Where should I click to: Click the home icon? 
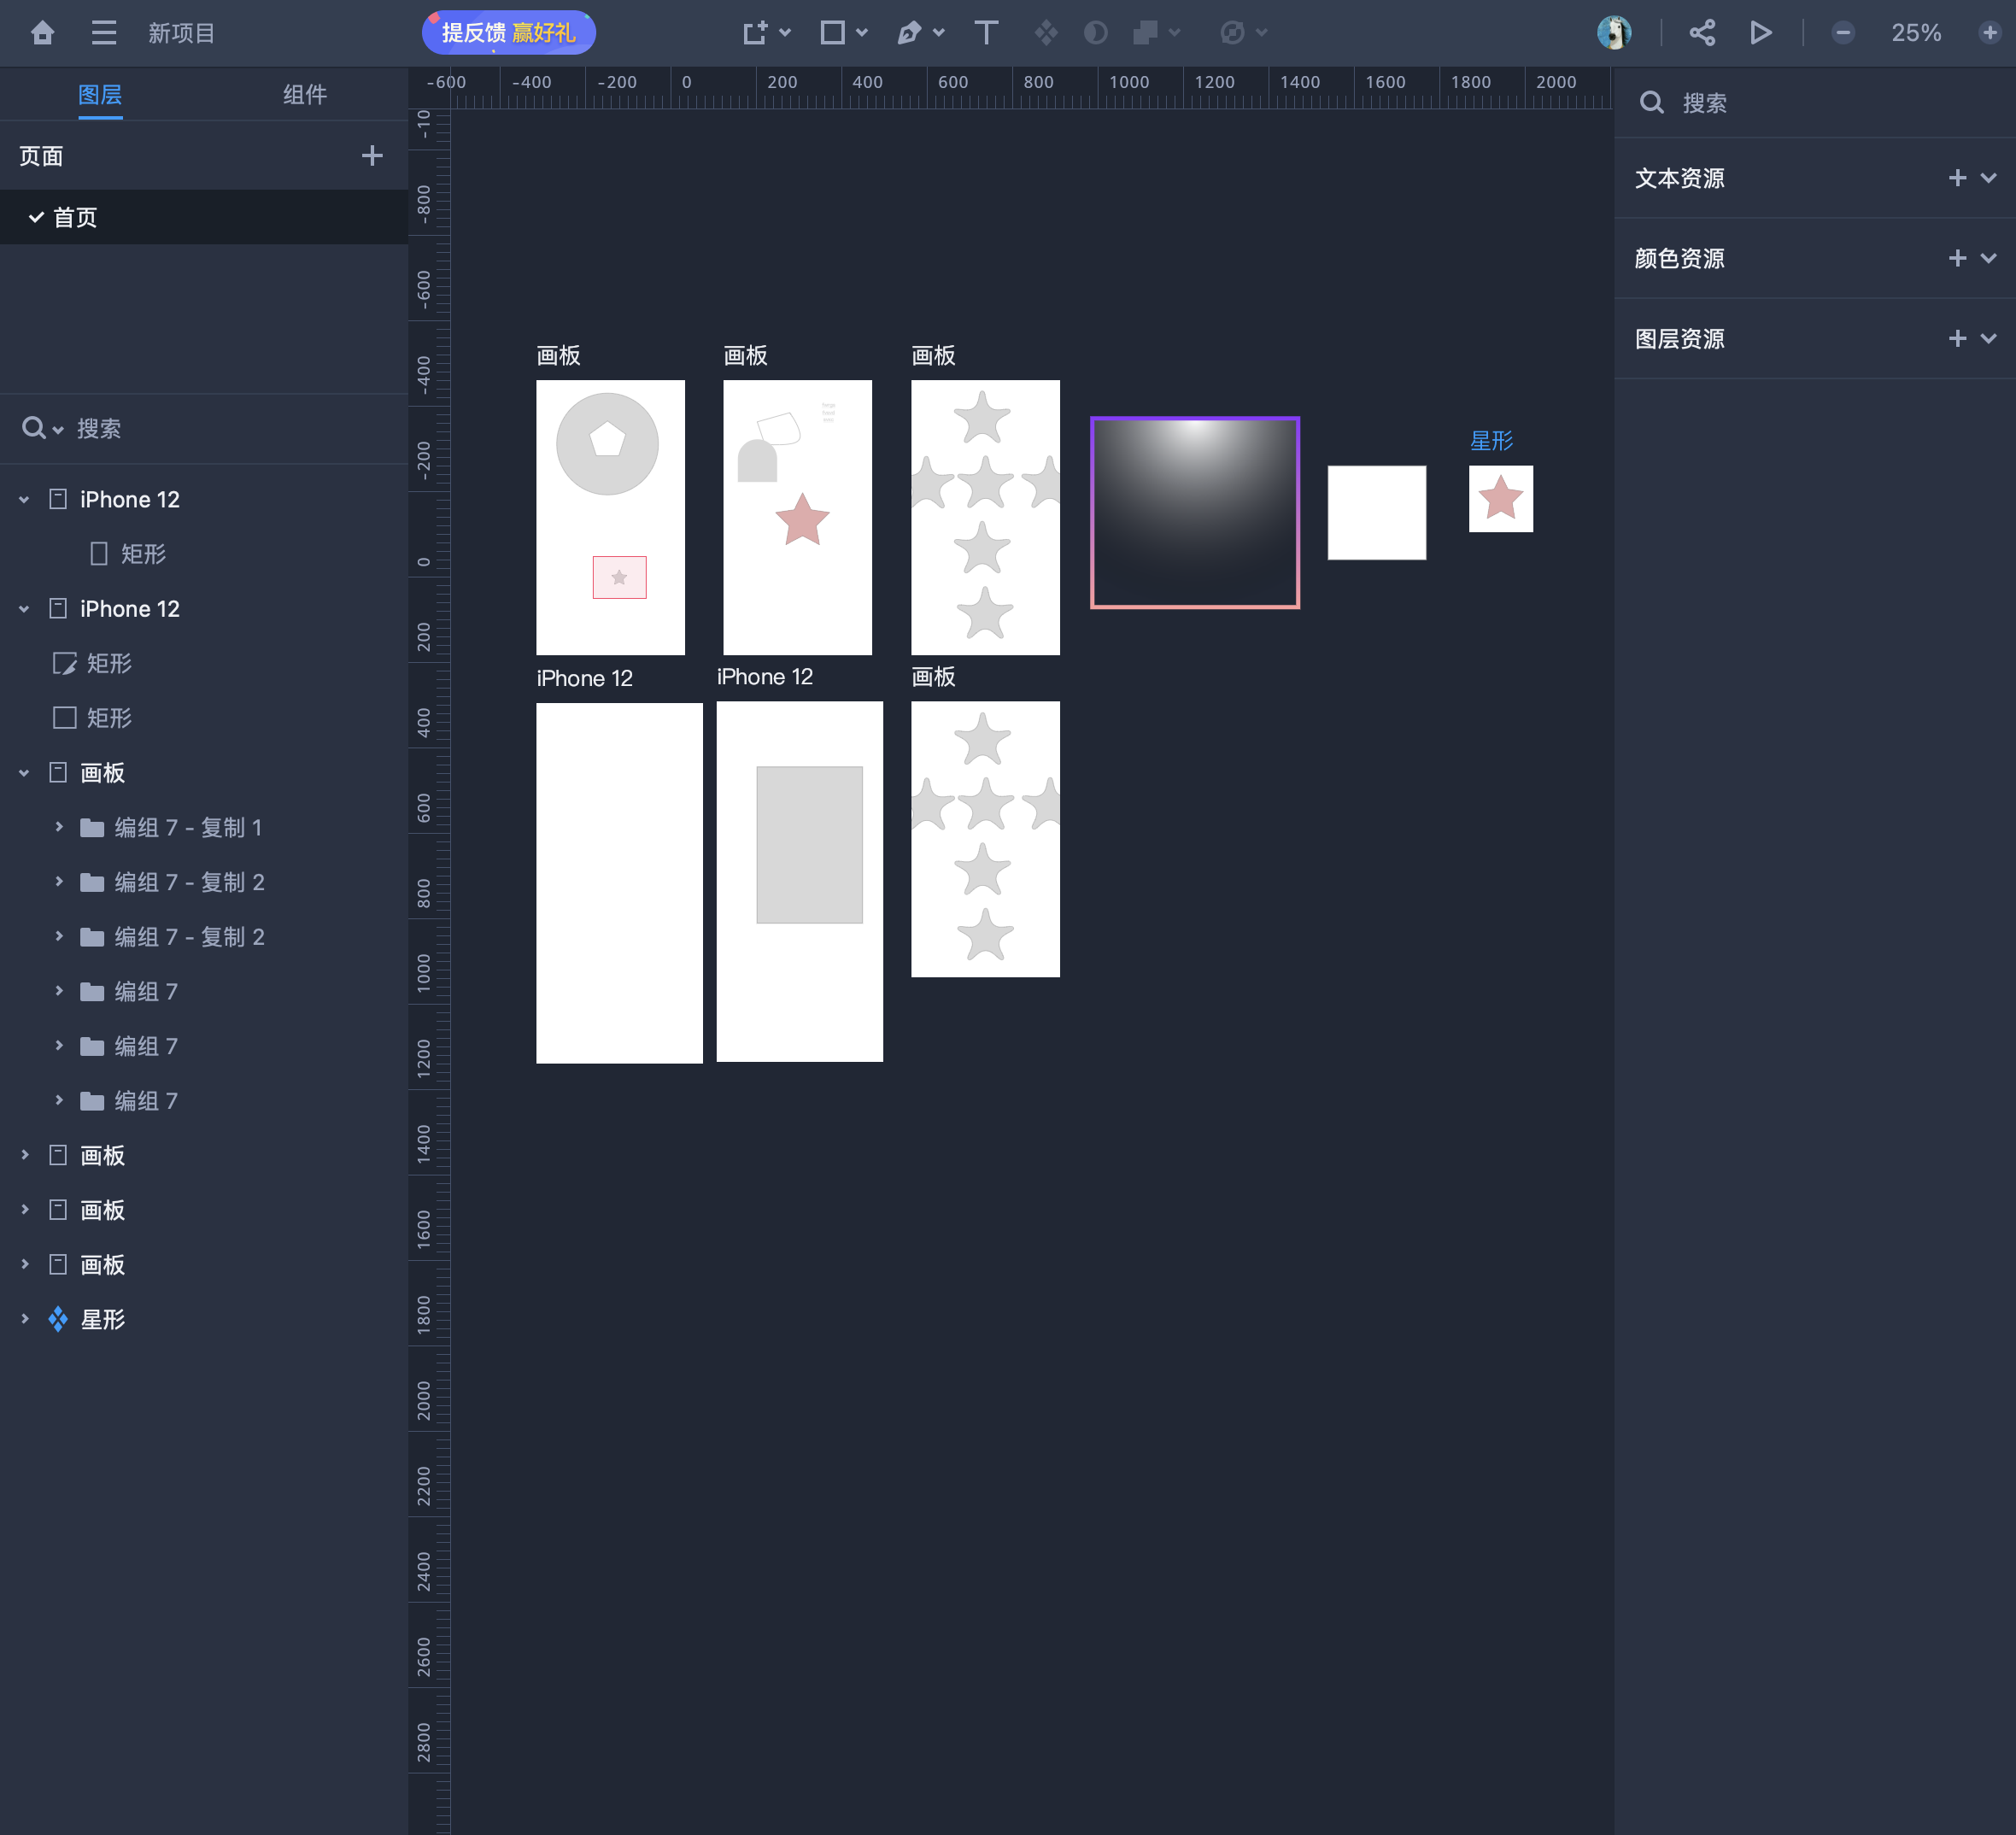(x=42, y=33)
